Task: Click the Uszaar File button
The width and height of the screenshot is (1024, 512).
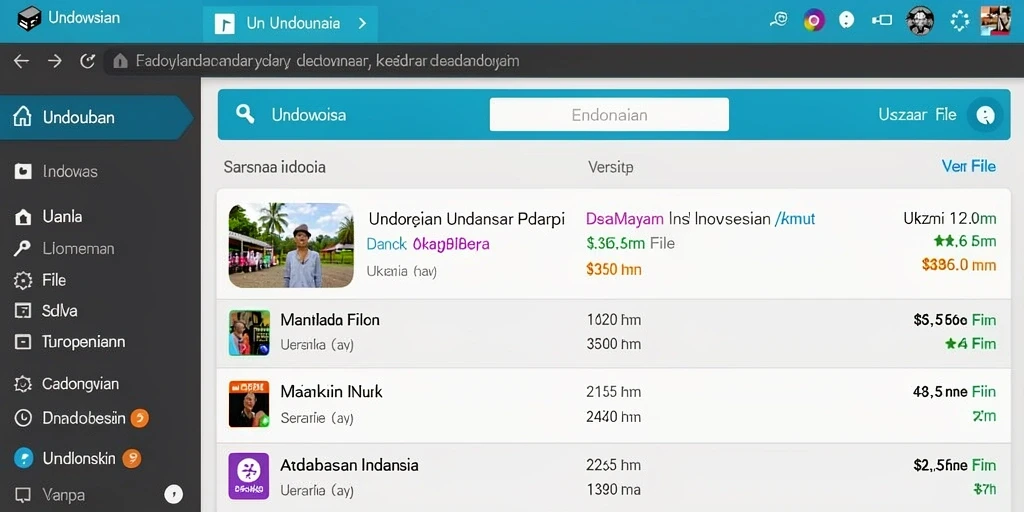Action: pos(918,115)
